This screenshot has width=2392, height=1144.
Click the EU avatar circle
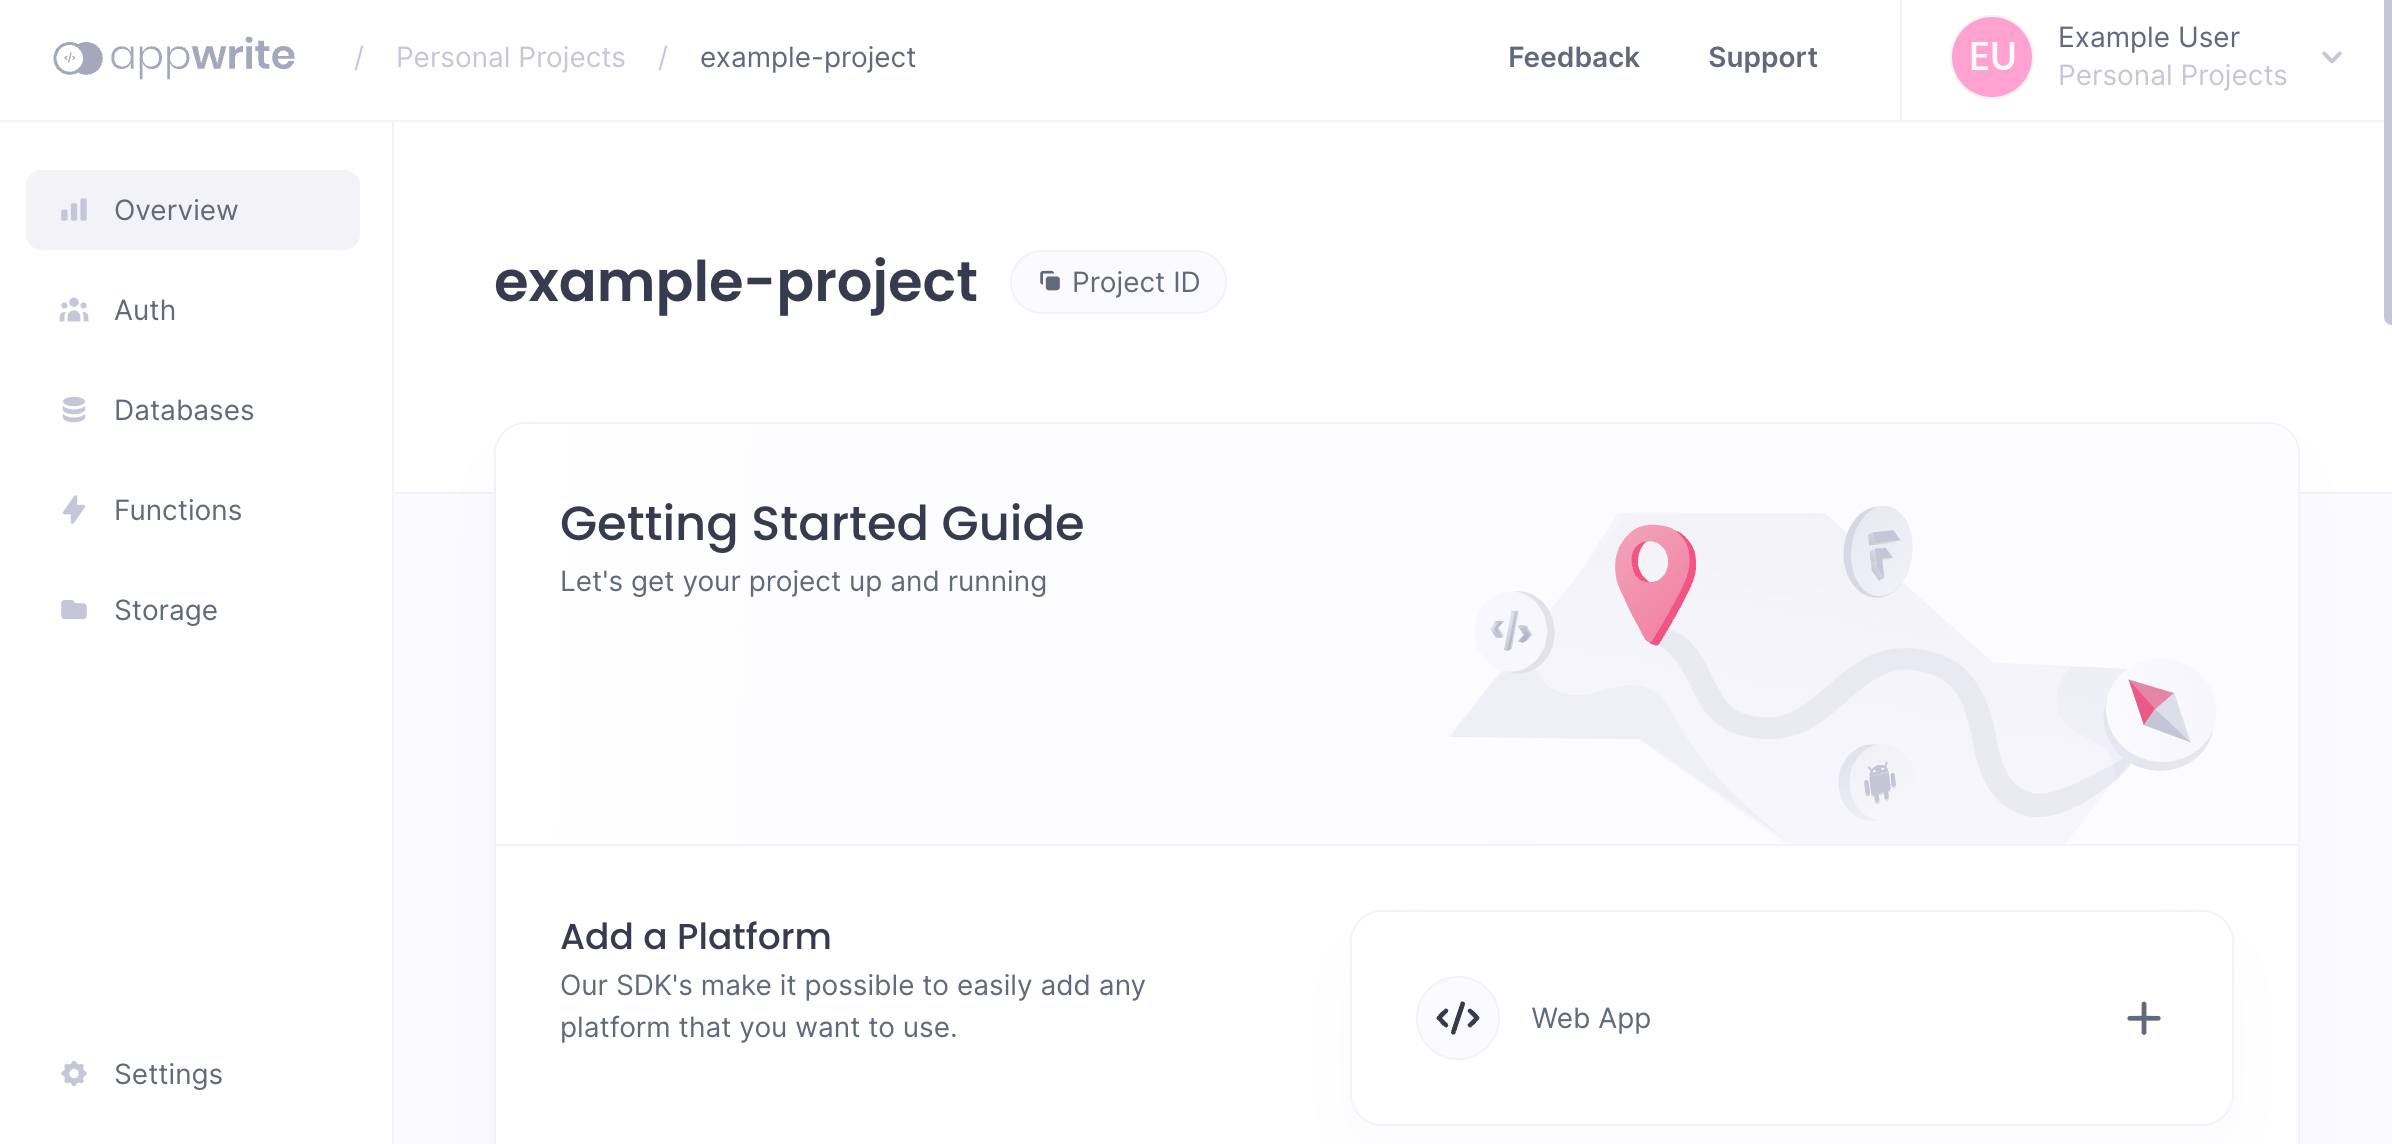click(1990, 57)
